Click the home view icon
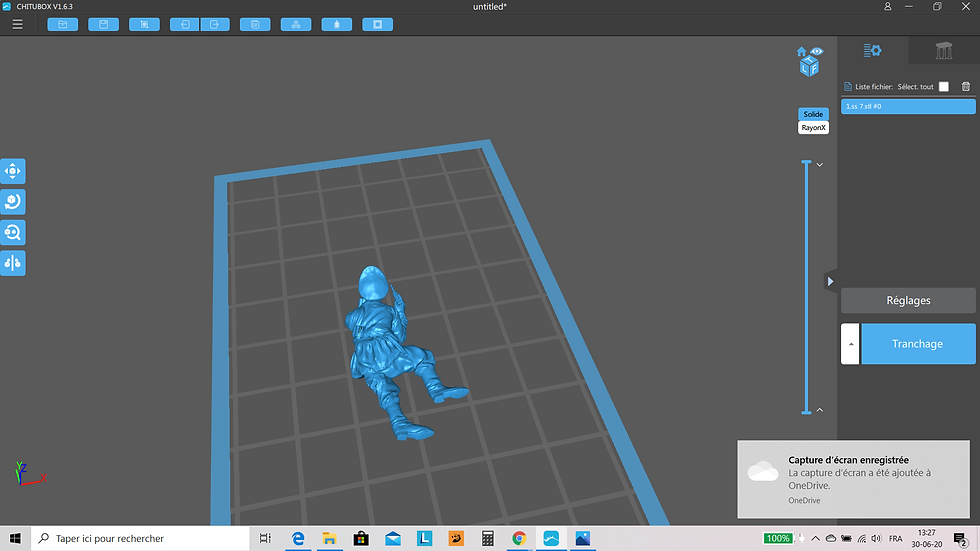980x551 pixels. [801, 51]
